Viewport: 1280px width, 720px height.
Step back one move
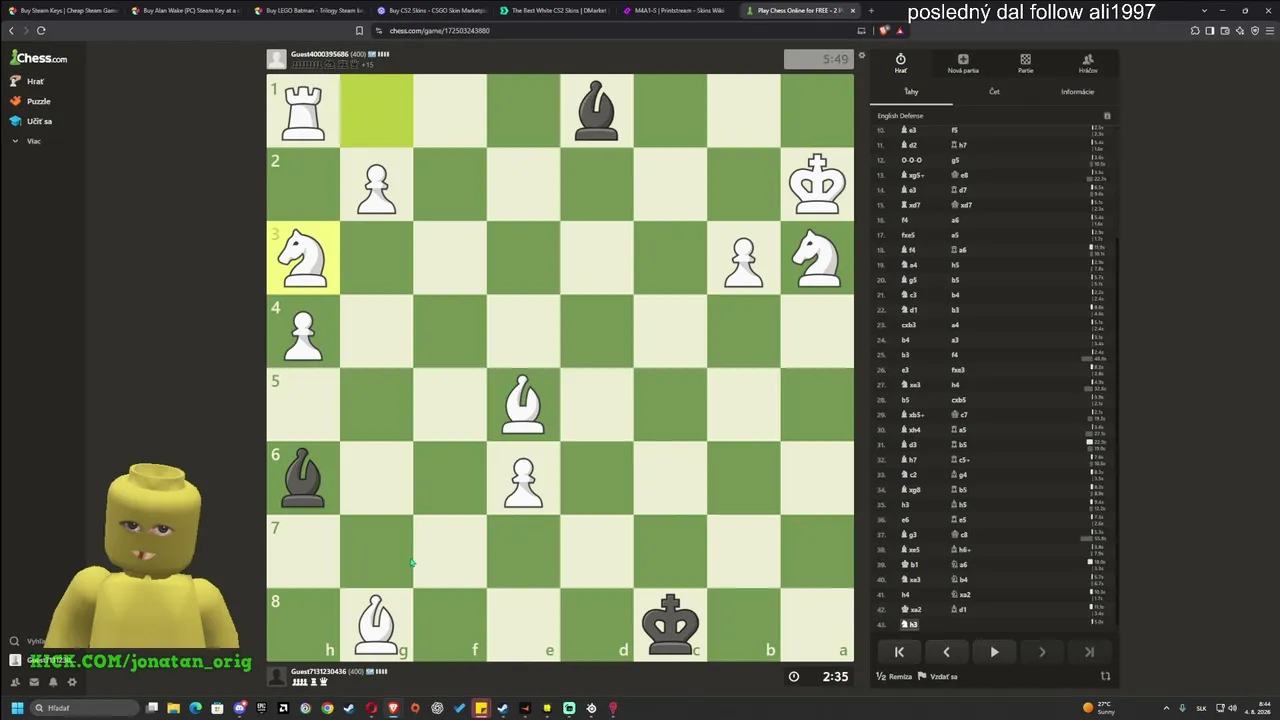click(946, 652)
